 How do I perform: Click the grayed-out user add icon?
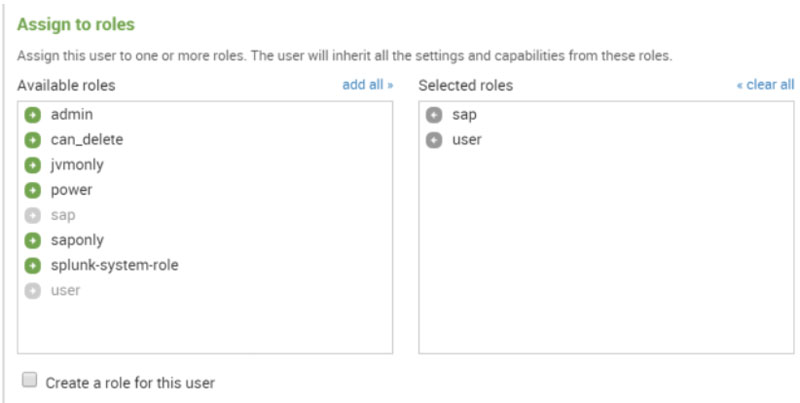[x=32, y=290]
